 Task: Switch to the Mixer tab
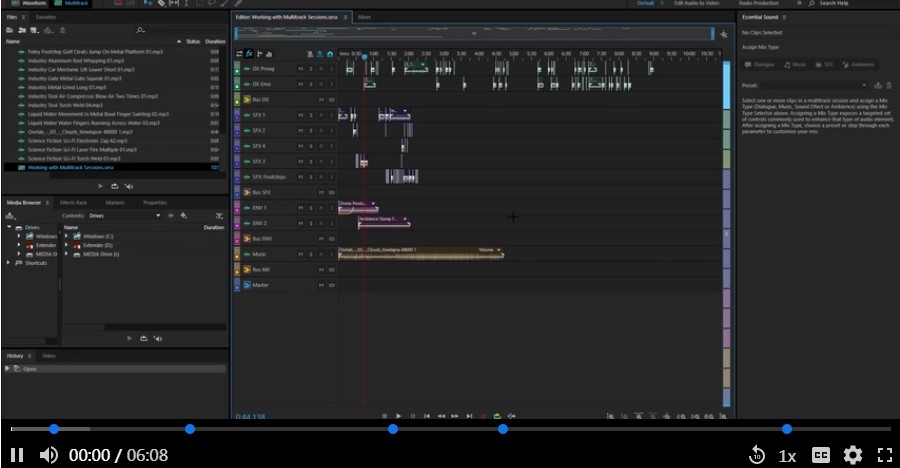point(364,17)
